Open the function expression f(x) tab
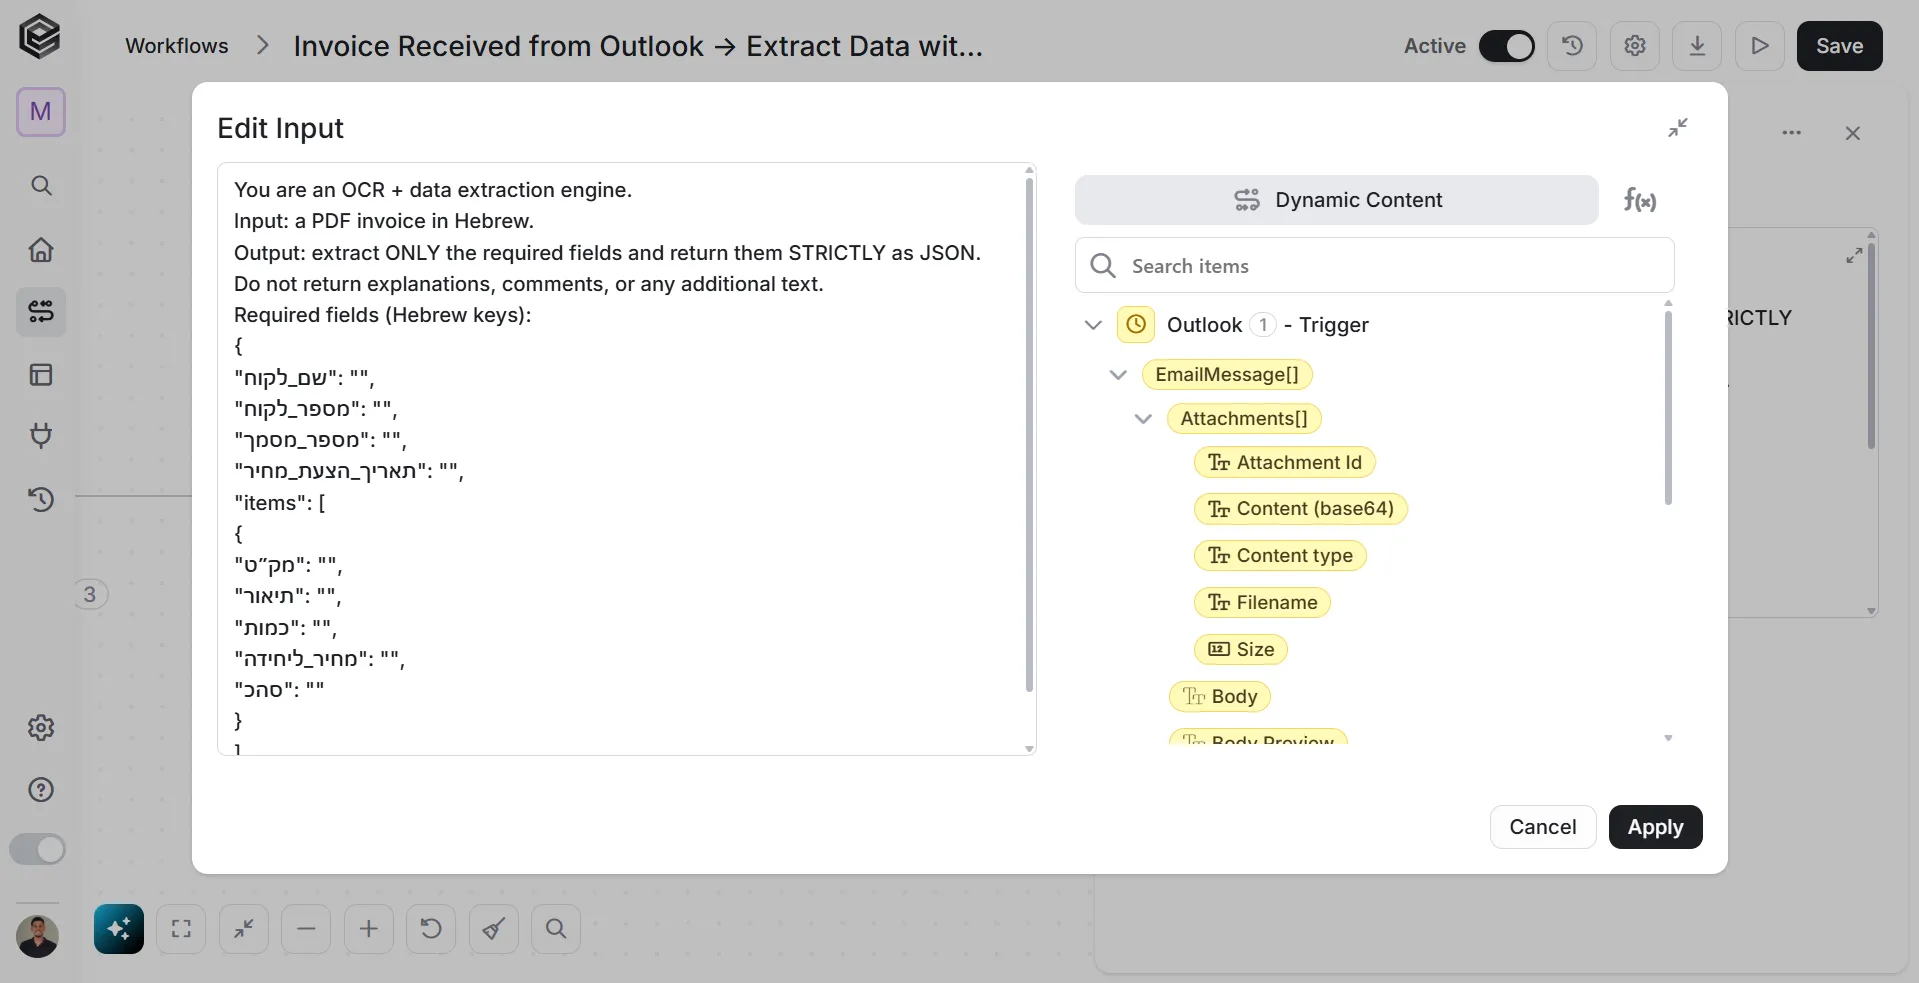Screen dimensions: 1919x983 coord(1639,200)
